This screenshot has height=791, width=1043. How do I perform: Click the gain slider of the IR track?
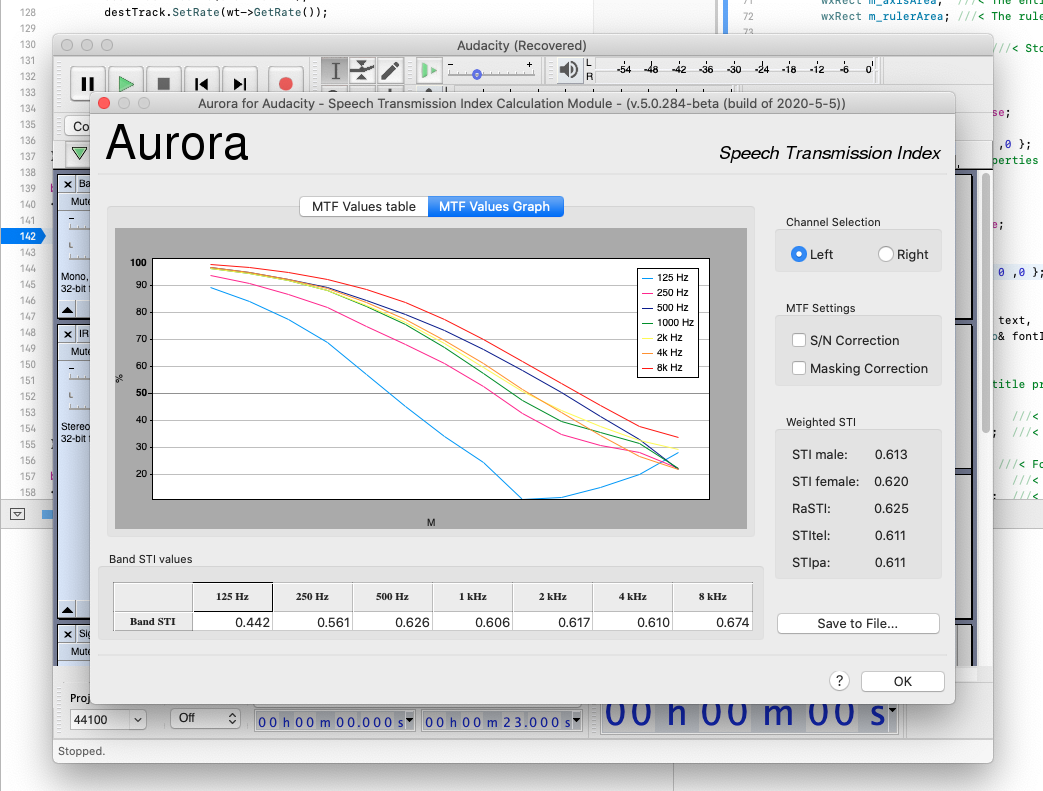78,375
